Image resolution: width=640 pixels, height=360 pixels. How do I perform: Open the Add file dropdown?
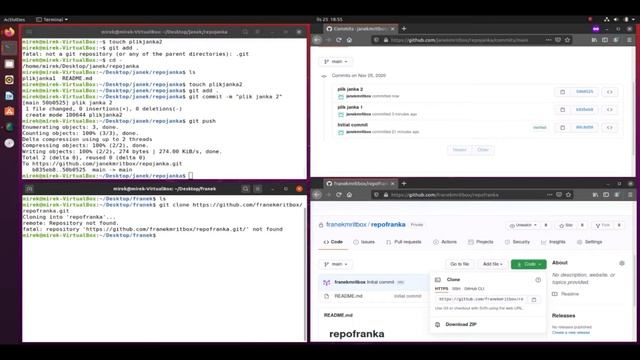click(493, 264)
